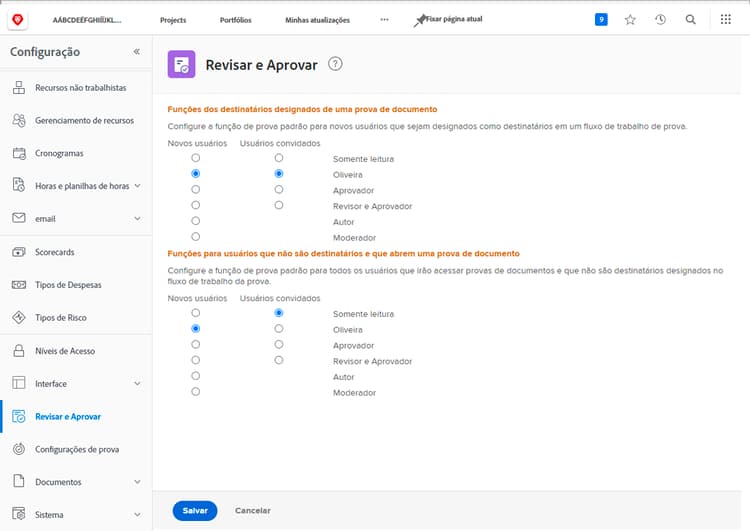Screen dimensions: 750x531
Task: Click the Gerenciamento de recursos icon
Action: (x=19, y=121)
